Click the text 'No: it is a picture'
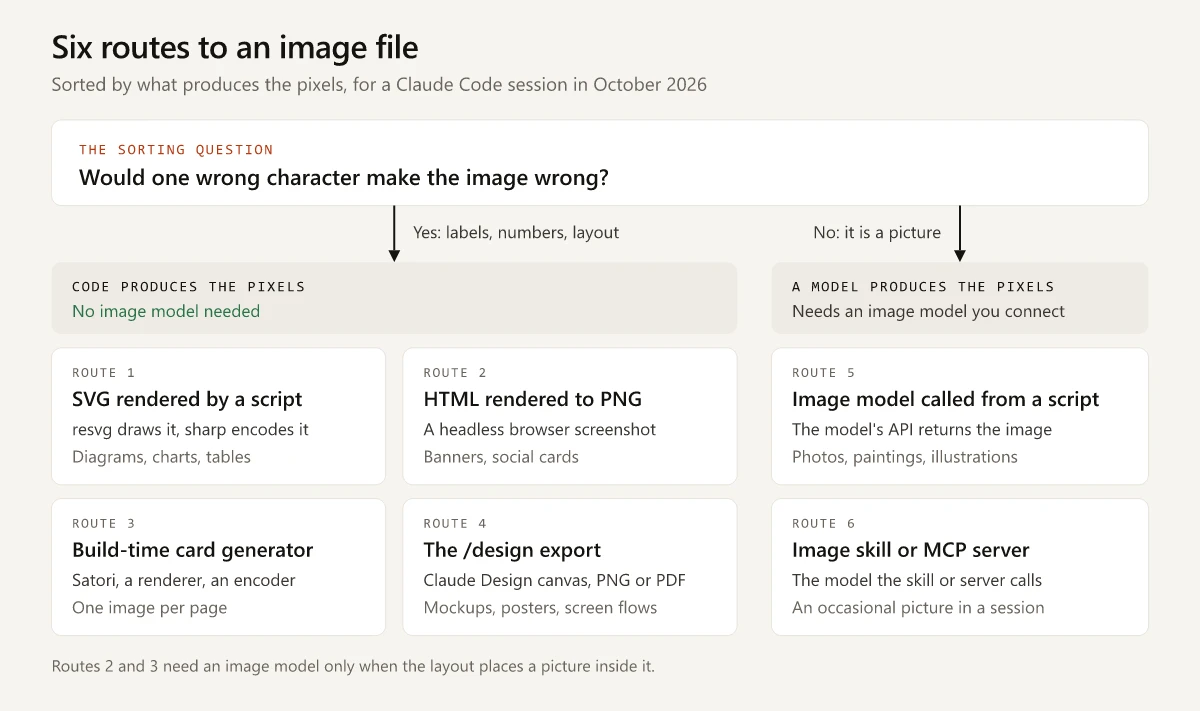The height and width of the screenshot is (711, 1200). (877, 232)
